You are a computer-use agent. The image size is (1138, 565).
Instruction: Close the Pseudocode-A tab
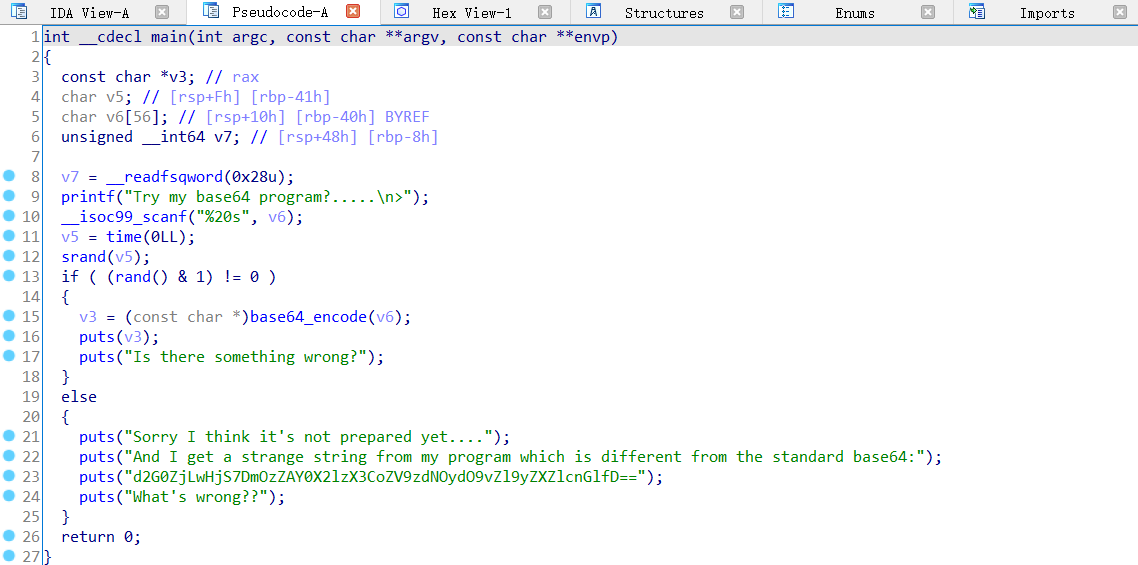point(352,12)
